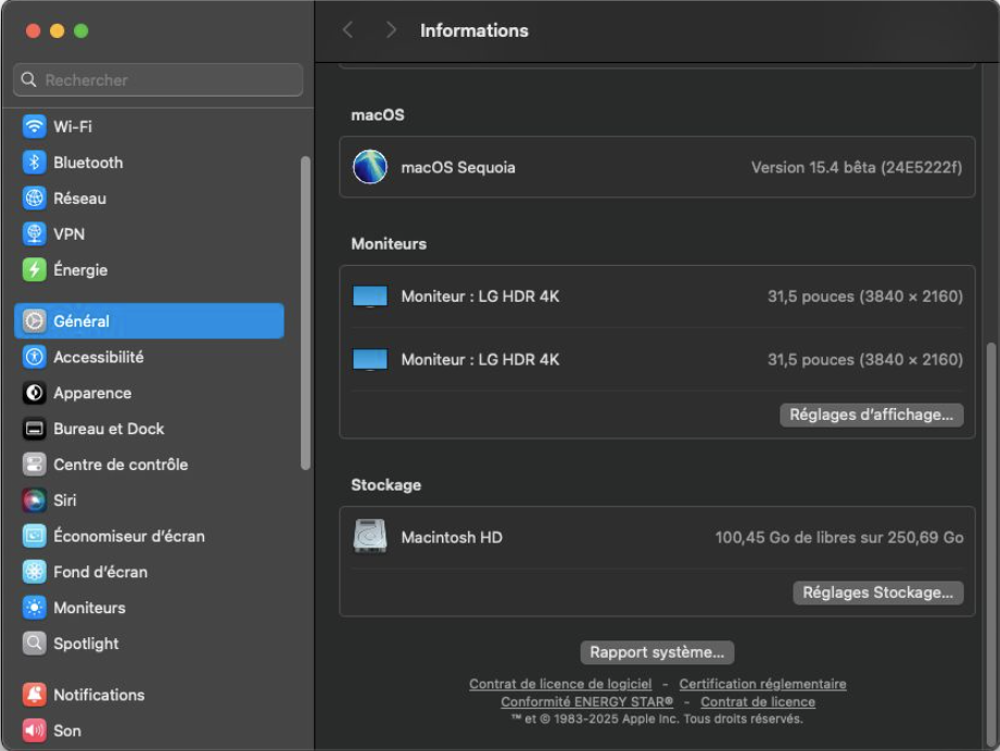The width and height of the screenshot is (1000, 751).
Task: Go forward with the right chevron
Action: click(x=391, y=30)
